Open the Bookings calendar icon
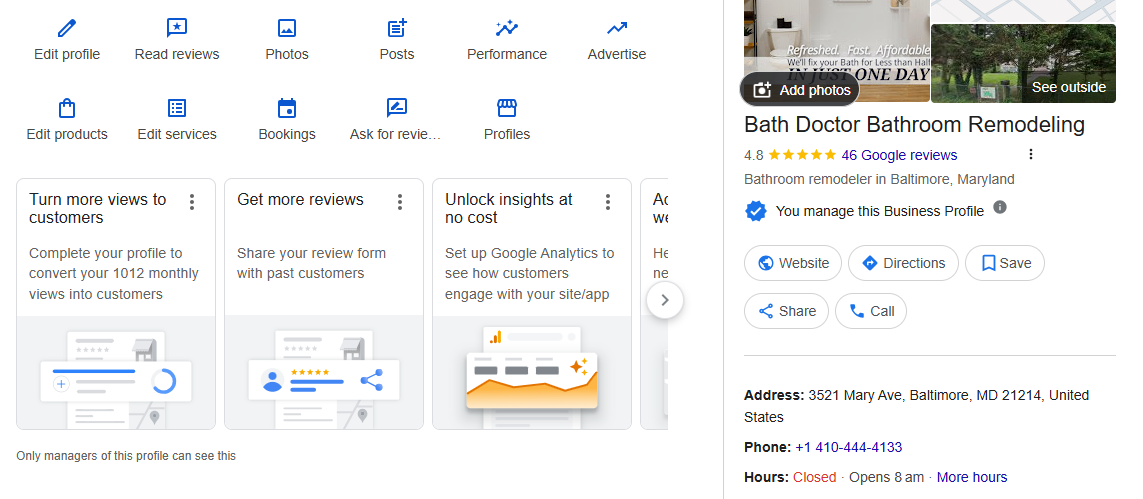 pos(287,109)
